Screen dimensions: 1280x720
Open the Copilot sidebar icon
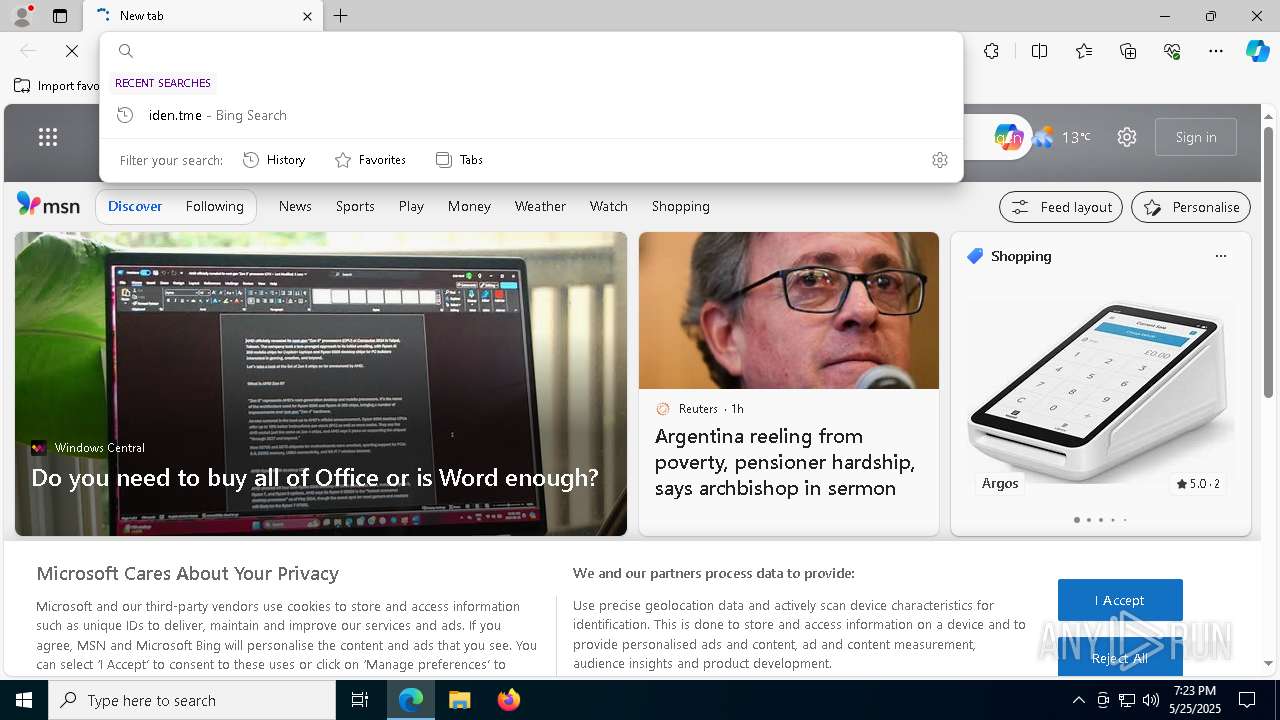pyautogui.click(x=1257, y=51)
